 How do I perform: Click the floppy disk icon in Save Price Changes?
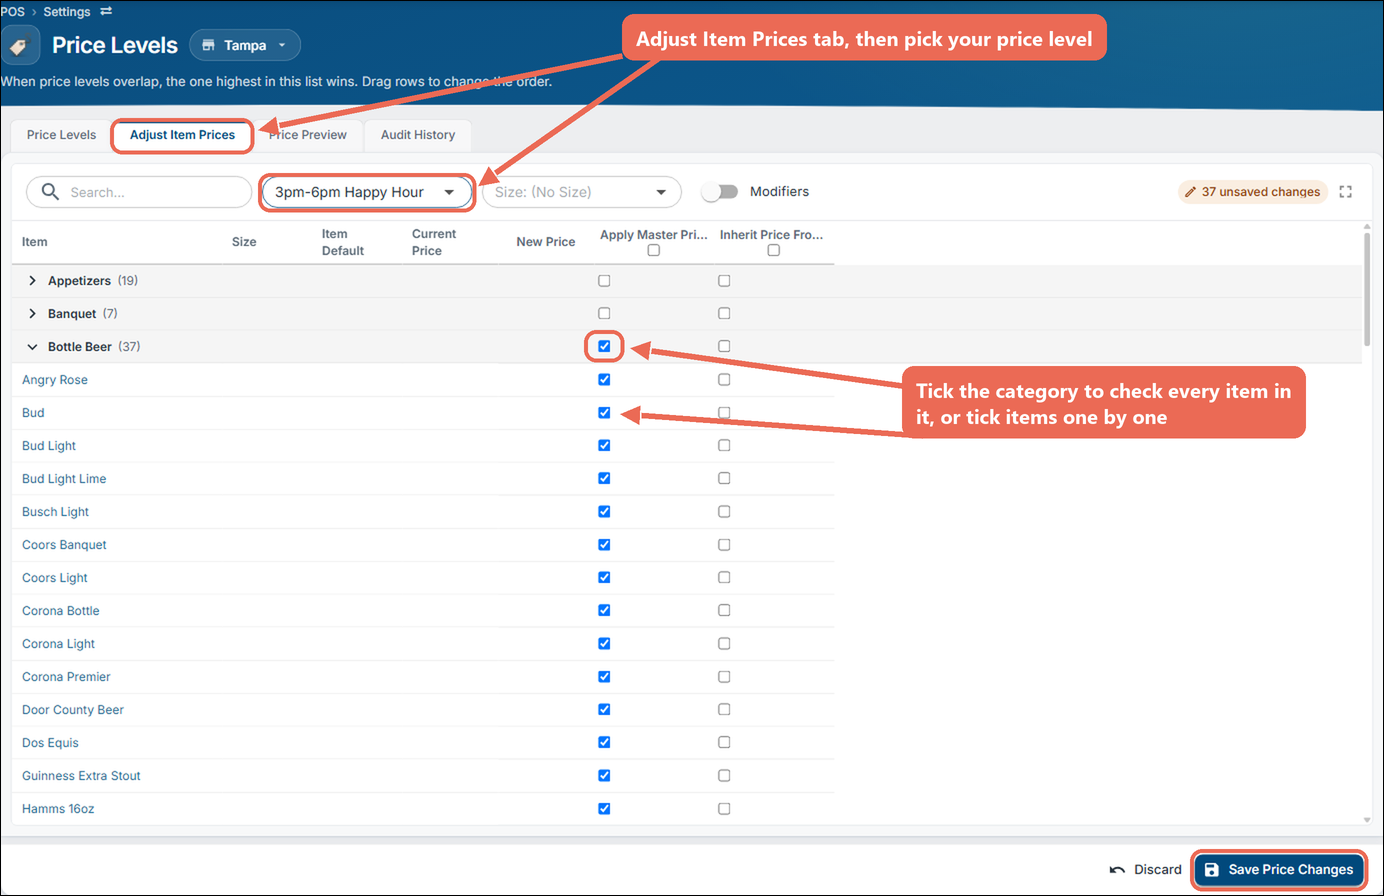pyautogui.click(x=1211, y=870)
